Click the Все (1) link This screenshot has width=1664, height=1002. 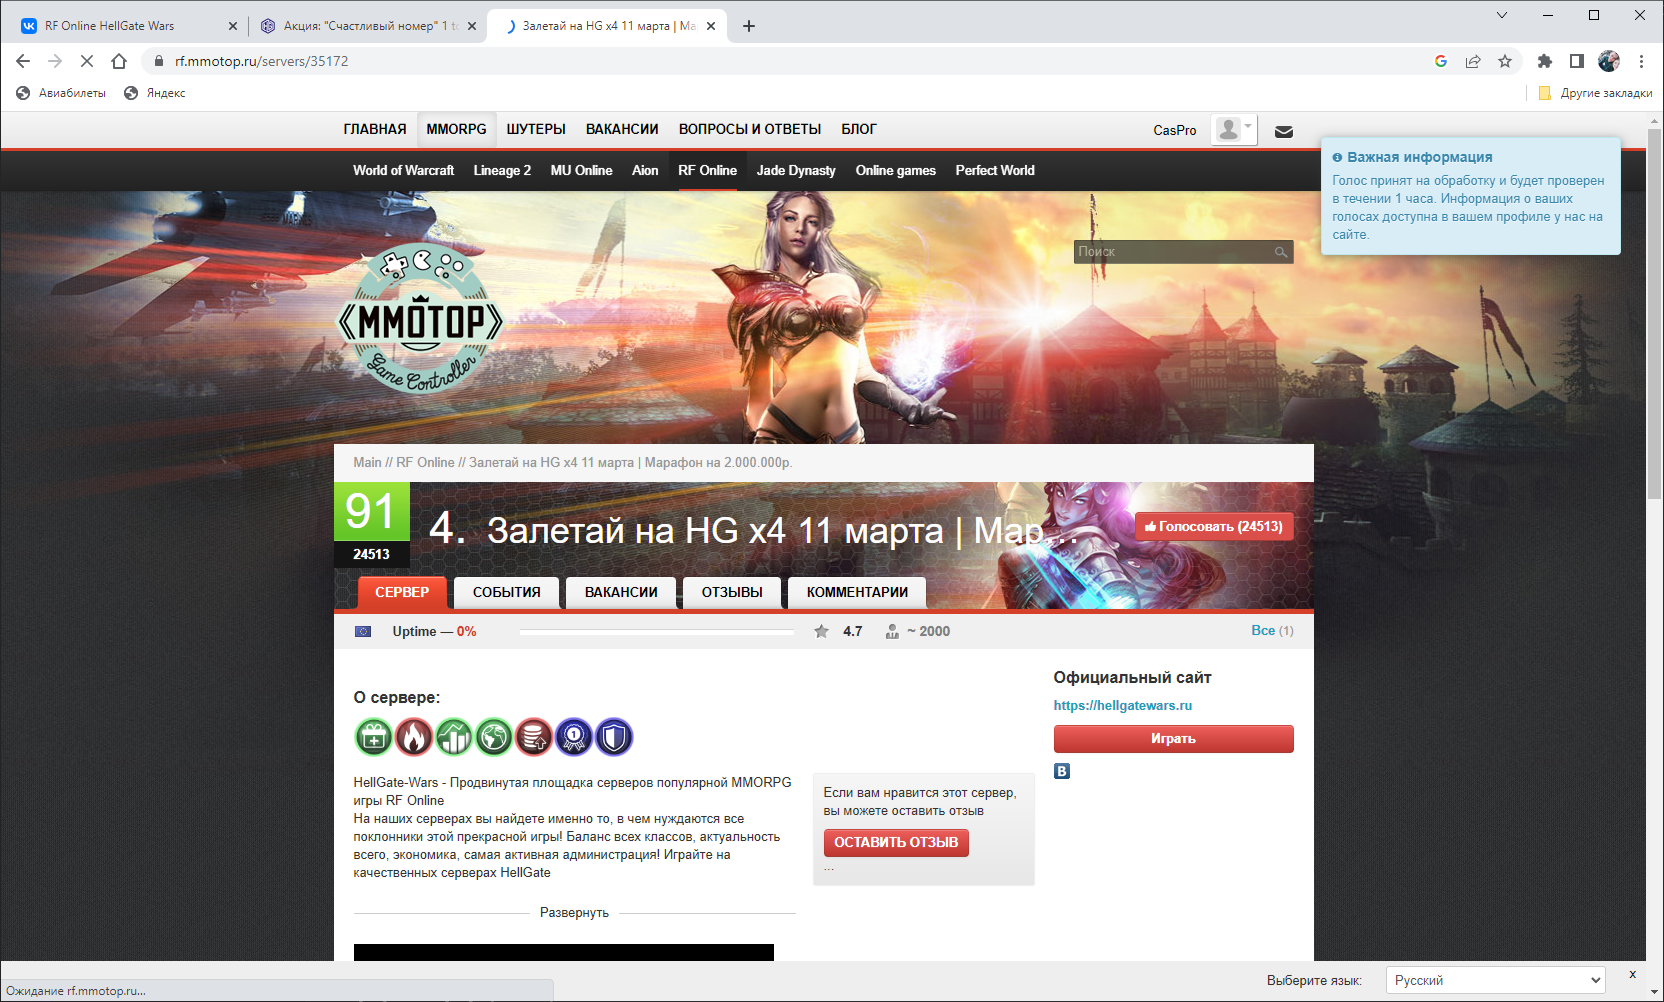pos(1272,630)
